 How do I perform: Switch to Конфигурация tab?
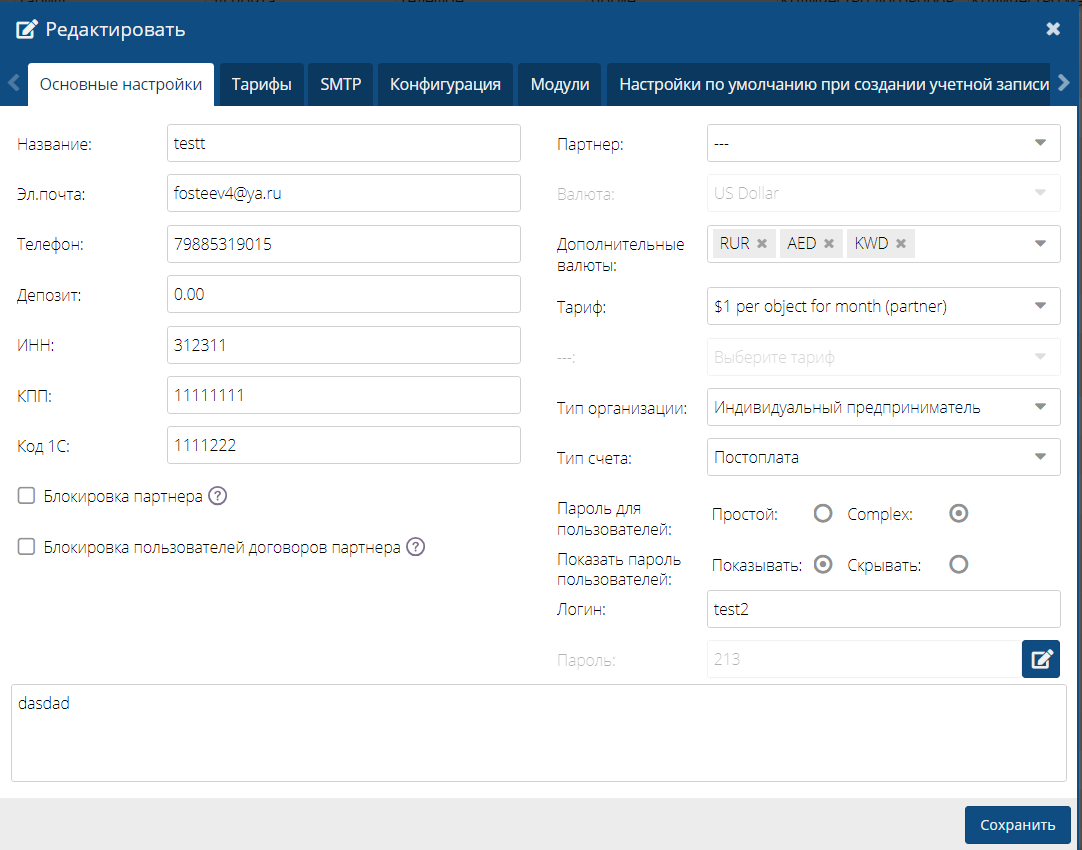pyautogui.click(x=445, y=85)
